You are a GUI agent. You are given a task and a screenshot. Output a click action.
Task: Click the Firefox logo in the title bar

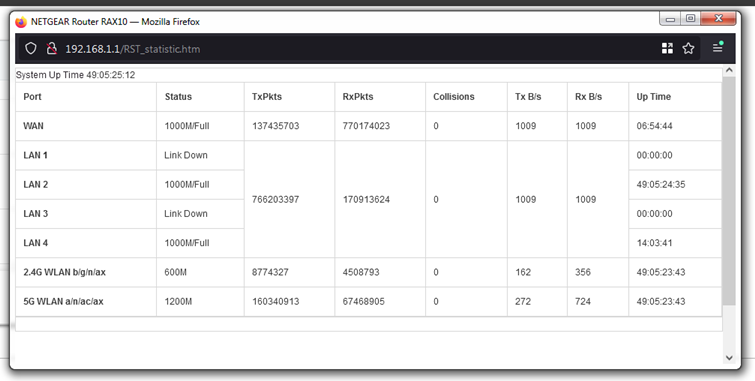[x=21, y=22]
